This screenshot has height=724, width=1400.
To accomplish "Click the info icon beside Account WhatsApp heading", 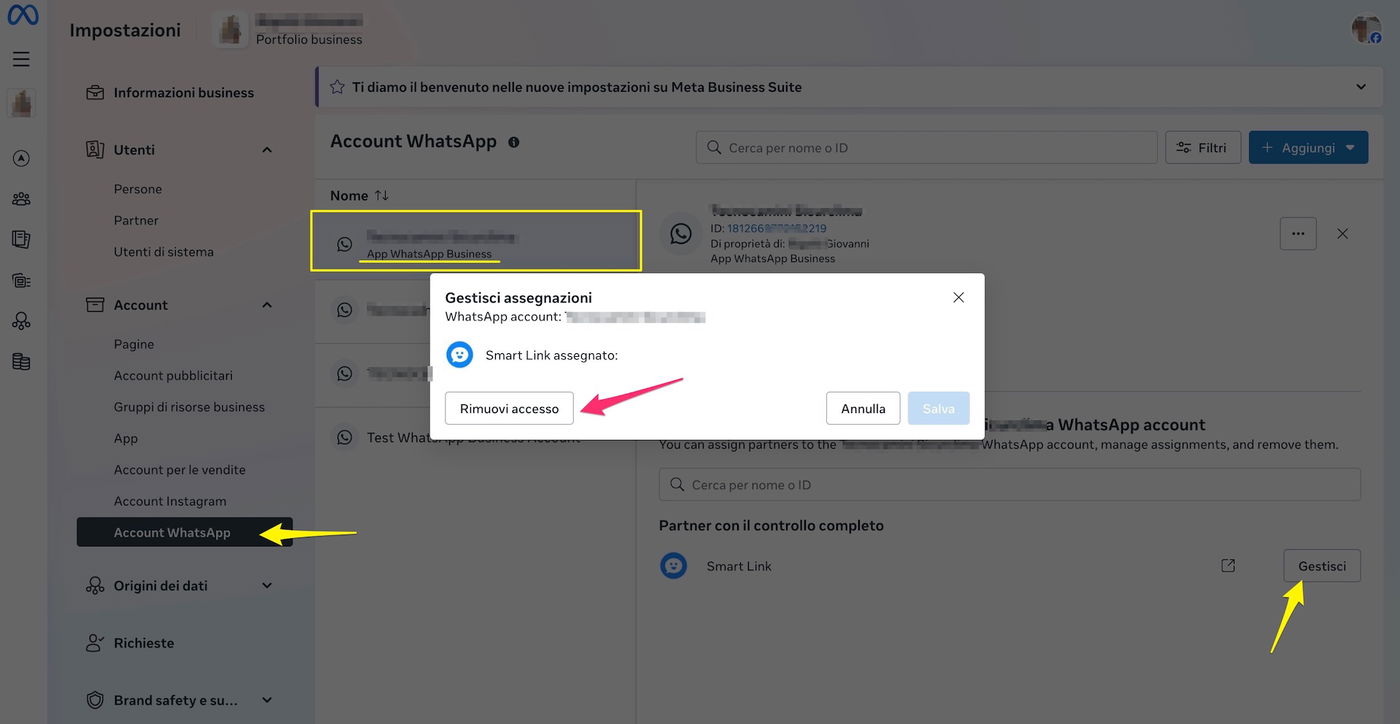I will [514, 142].
